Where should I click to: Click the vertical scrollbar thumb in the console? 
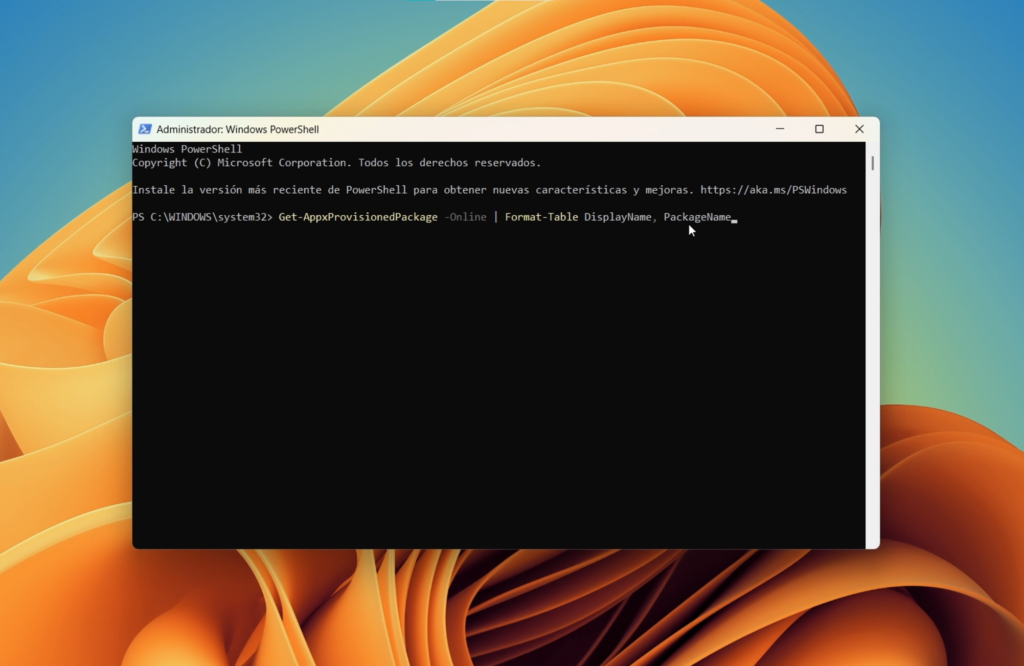point(872,162)
